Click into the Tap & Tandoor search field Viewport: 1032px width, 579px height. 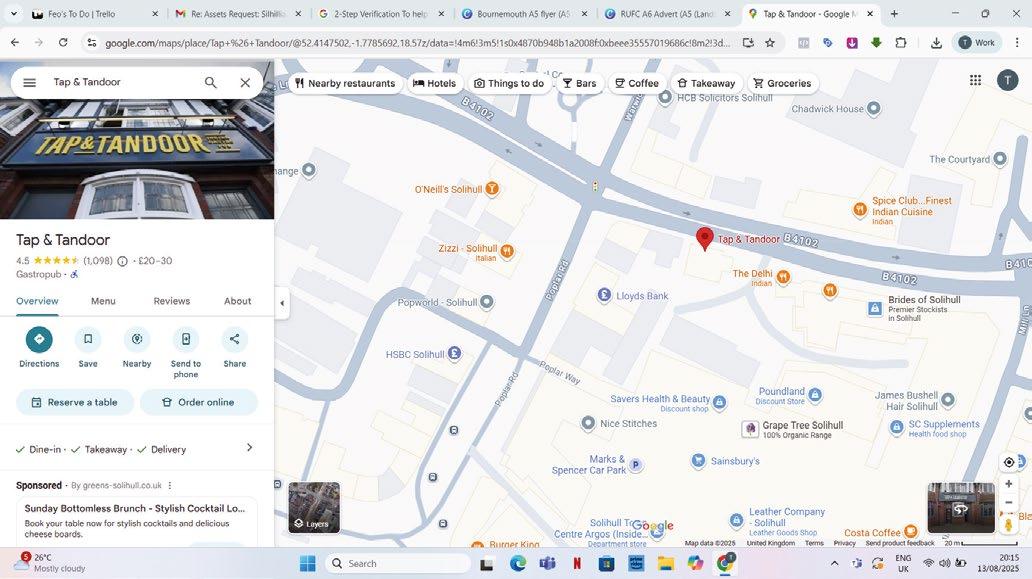click(x=122, y=82)
